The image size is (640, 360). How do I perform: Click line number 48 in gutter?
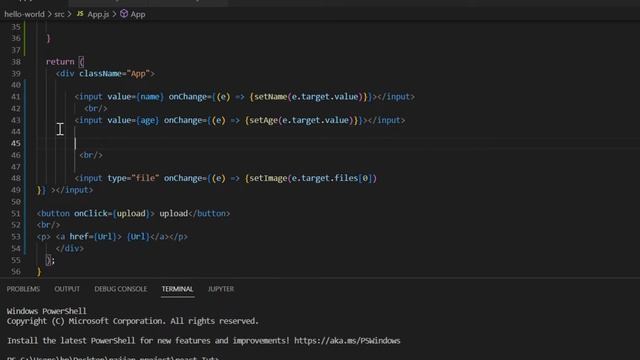pyautogui.click(x=16, y=178)
